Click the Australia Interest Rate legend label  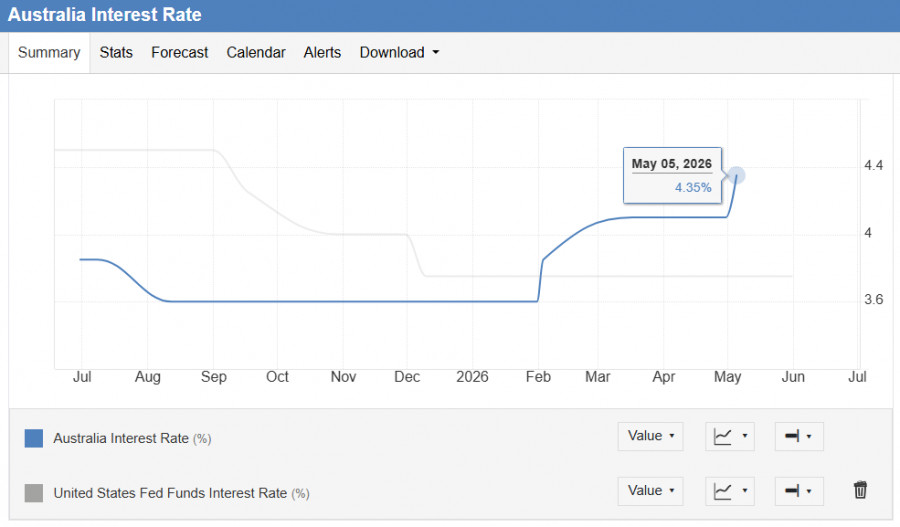(x=132, y=438)
